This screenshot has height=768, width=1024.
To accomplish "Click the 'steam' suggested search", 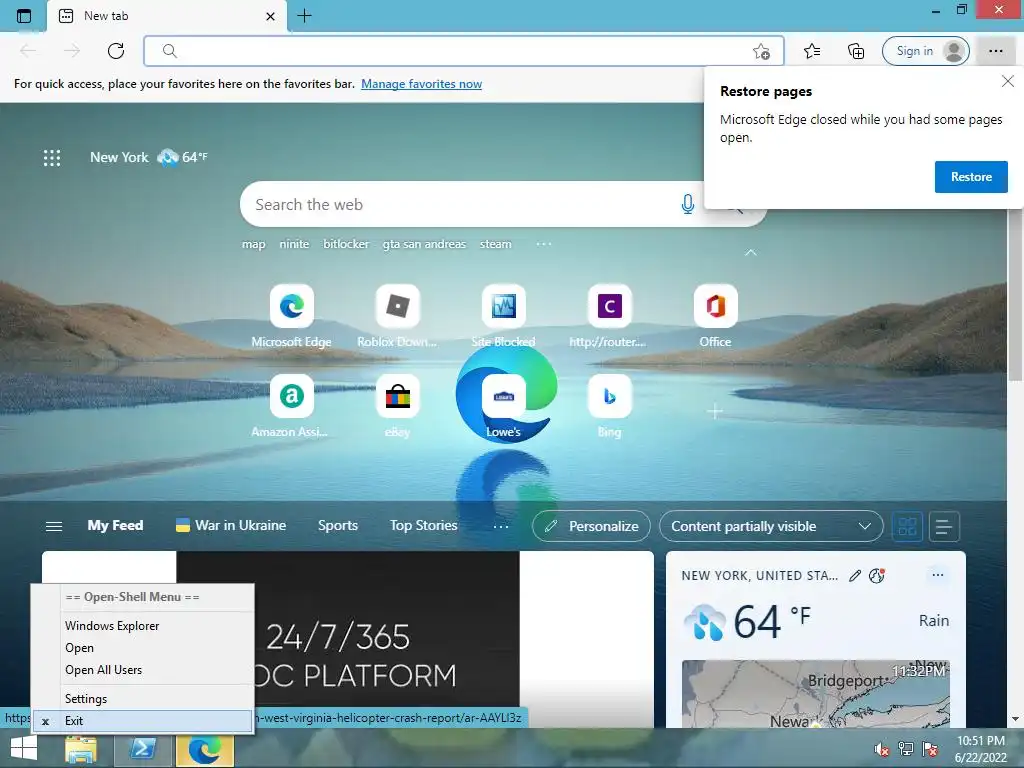I will pos(496,244).
